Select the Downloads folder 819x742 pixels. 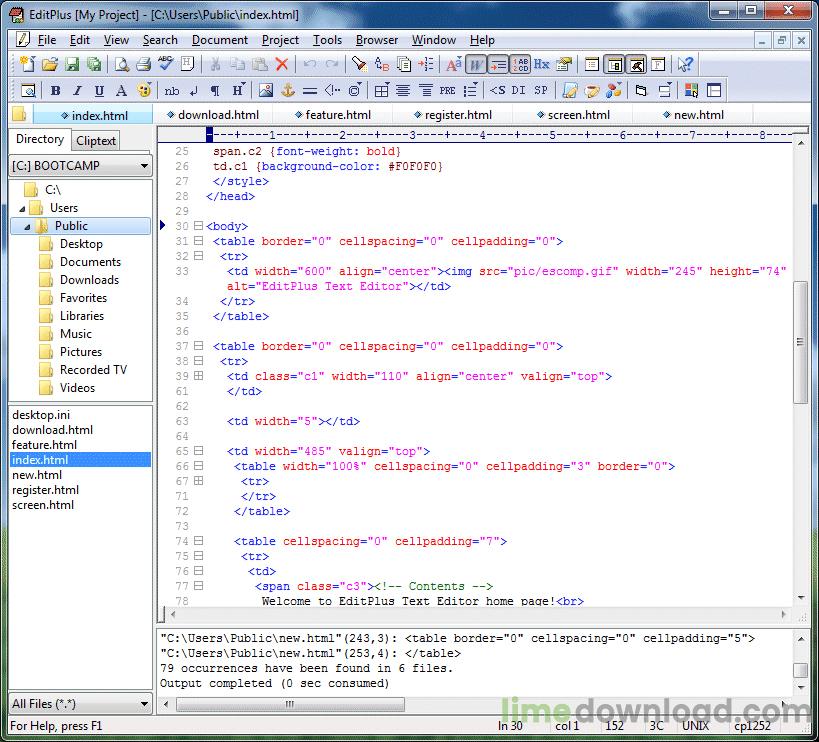pyautogui.click(x=89, y=280)
